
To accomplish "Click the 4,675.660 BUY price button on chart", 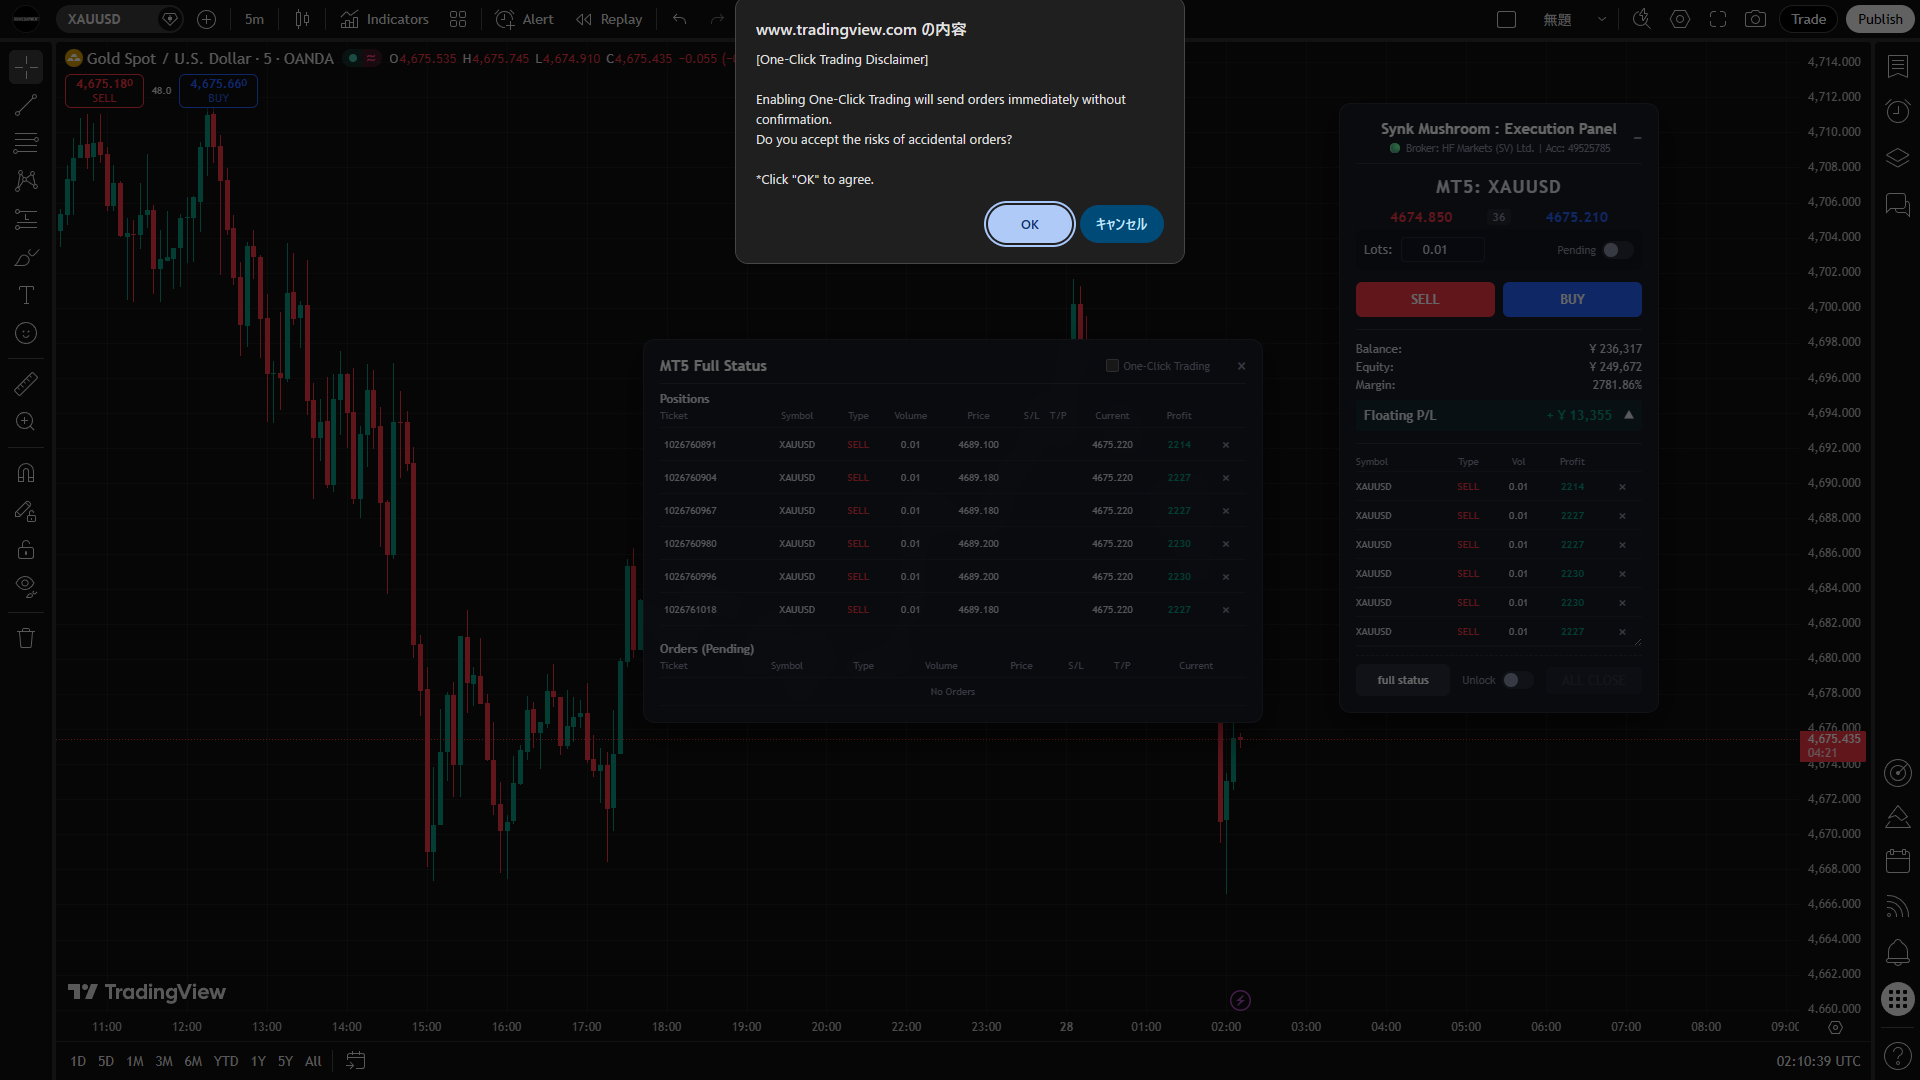I will coord(218,90).
